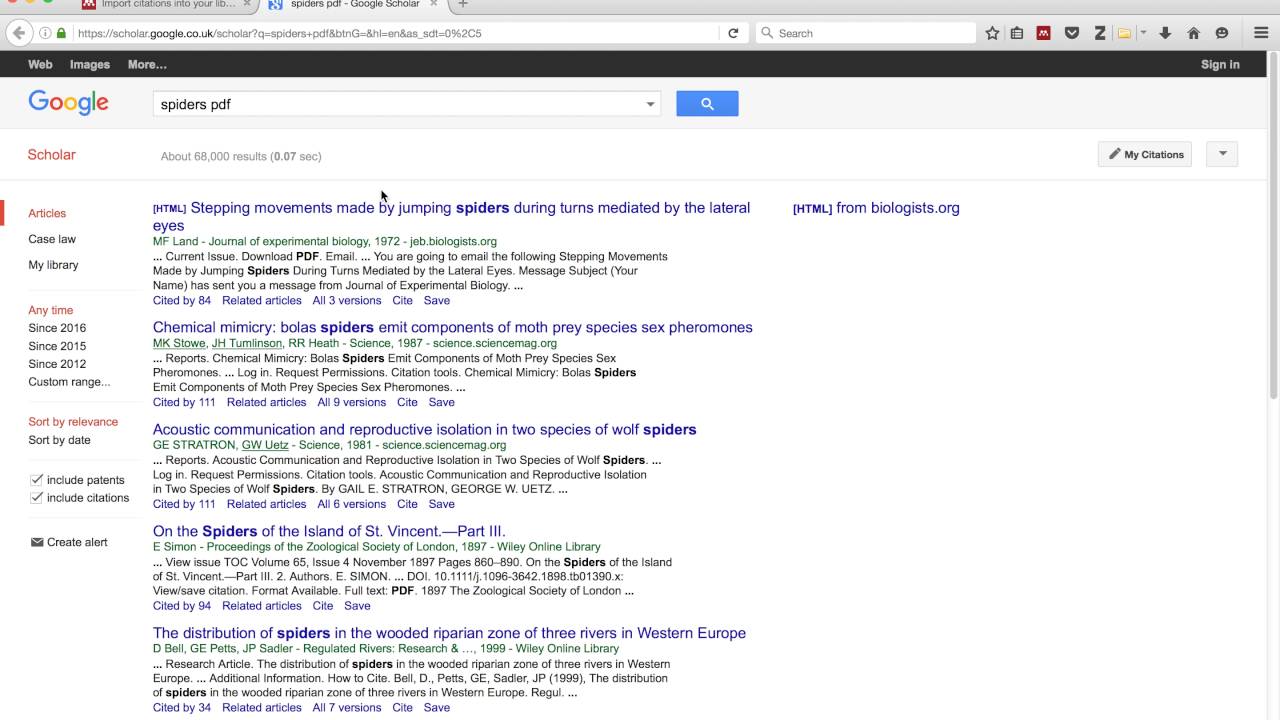Choose 'Sort by date'
1280x720 pixels.
tap(59, 440)
